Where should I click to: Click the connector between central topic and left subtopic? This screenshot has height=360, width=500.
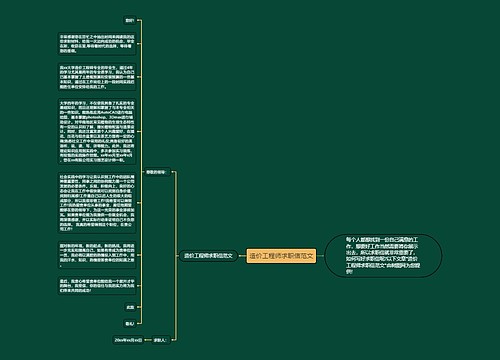tap(242, 256)
